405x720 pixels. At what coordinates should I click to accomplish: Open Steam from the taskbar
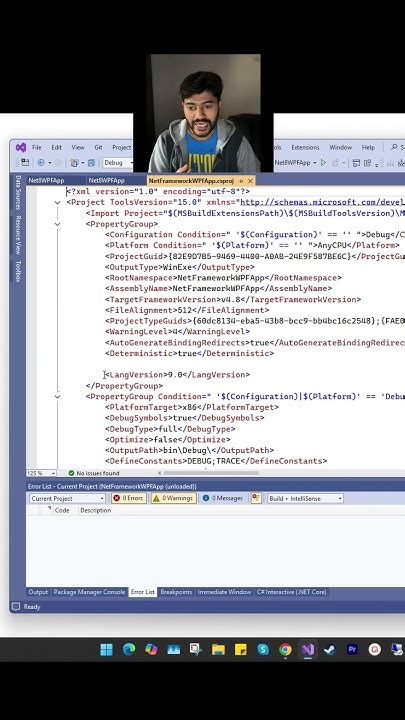point(329,649)
